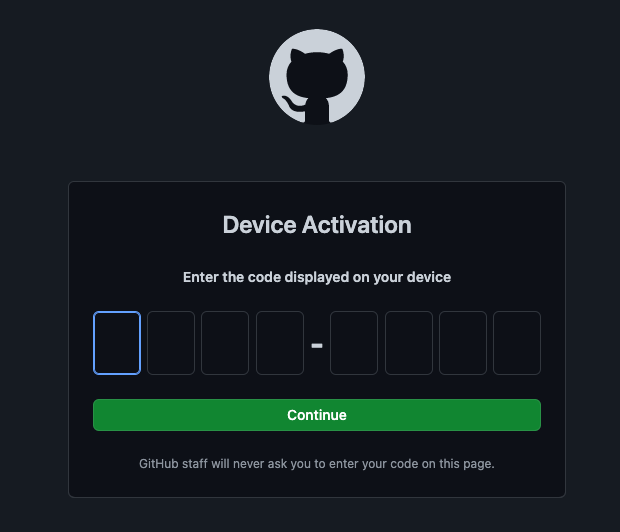
Task: Click the dash separator between code groups
Action: point(317,346)
